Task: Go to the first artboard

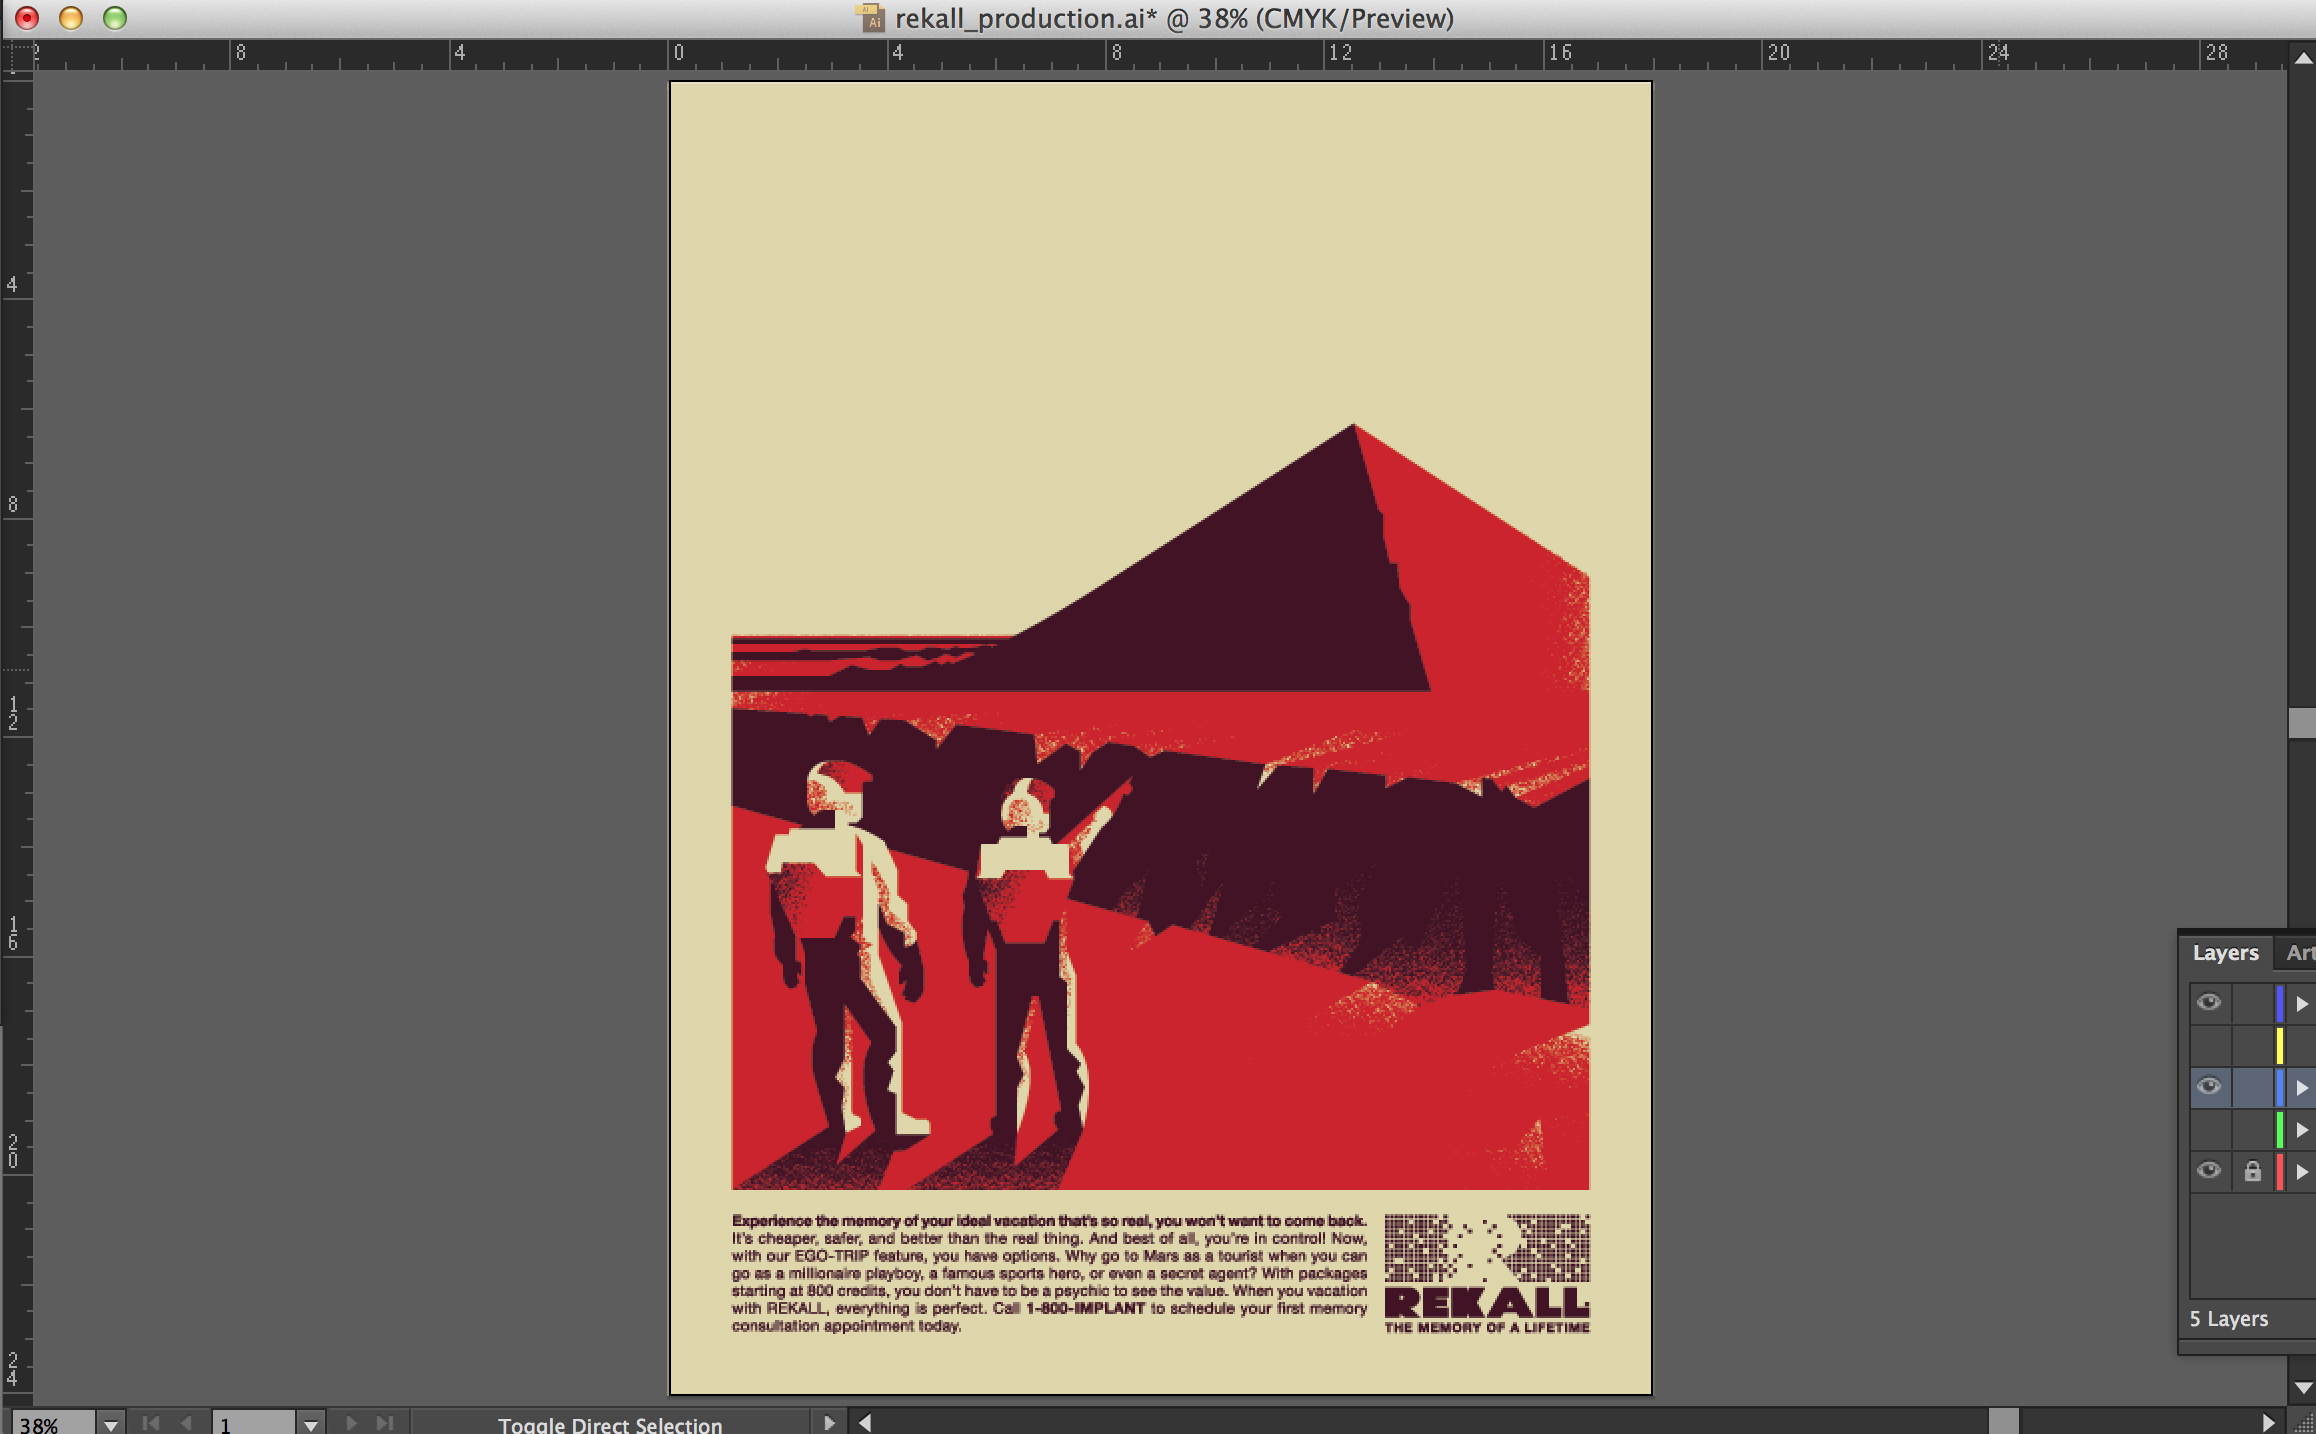Action: (151, 1422)
